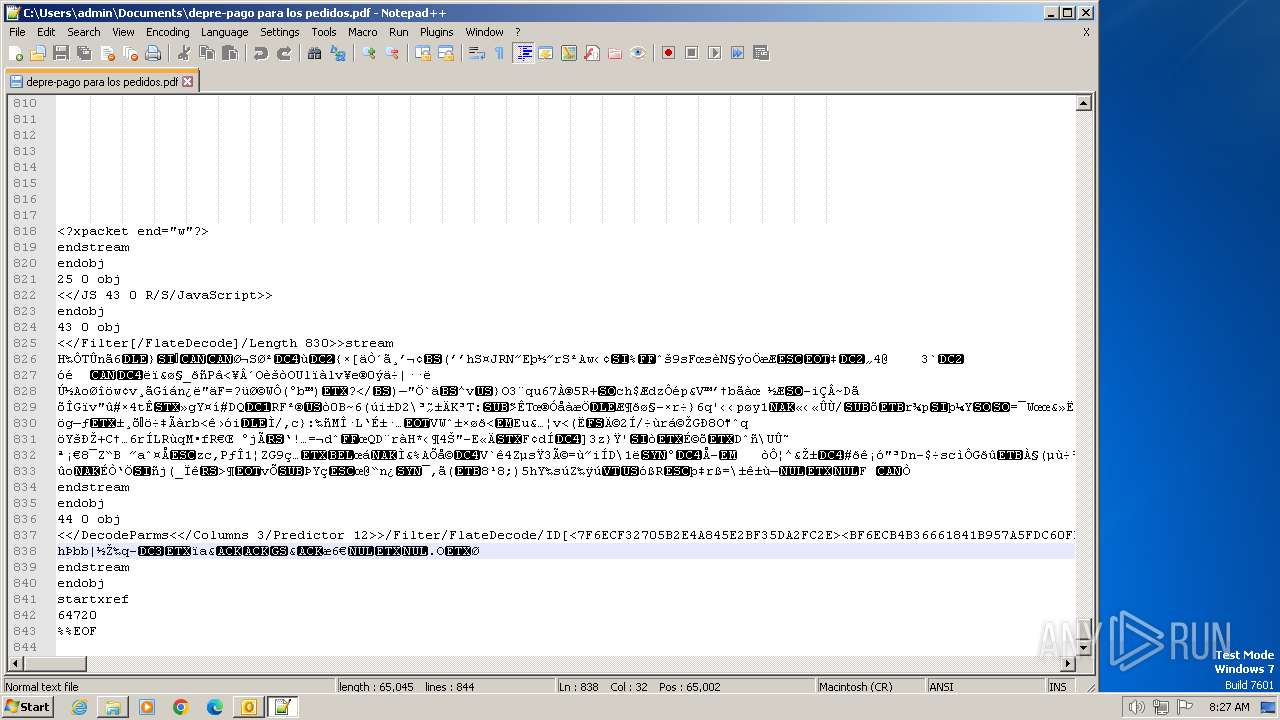Viewport: 1280px width, 720px height.
Task: Toggle Show All Characters pilcrow icon
Action: (x=500, y=53)
